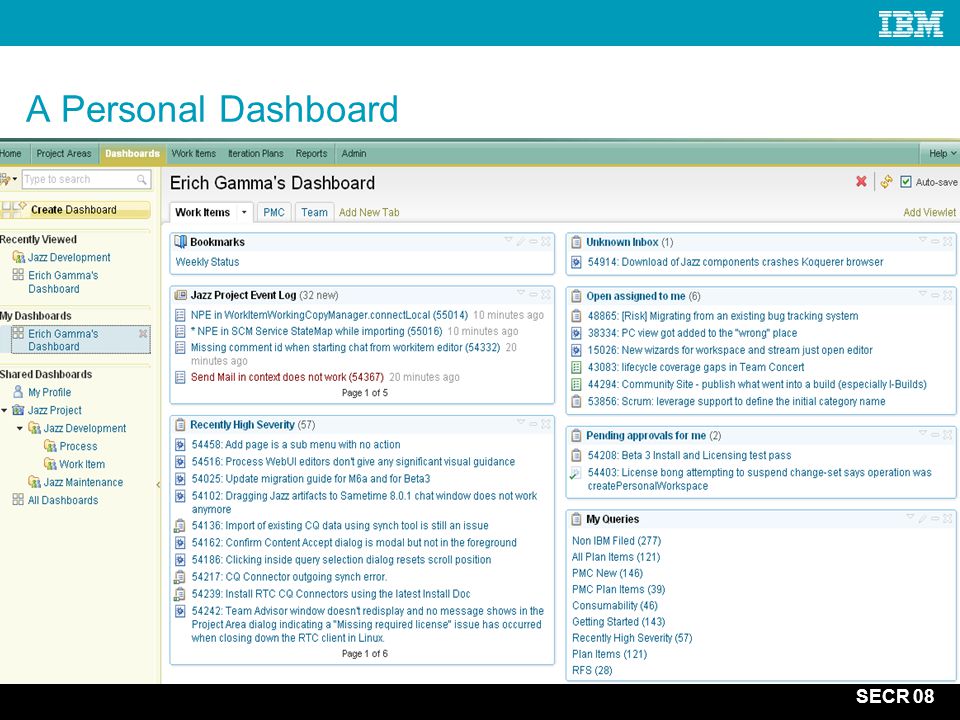Click the task icon of item 54136
Viewport: 960px width, 720px height.
click(x=180, y=525)
